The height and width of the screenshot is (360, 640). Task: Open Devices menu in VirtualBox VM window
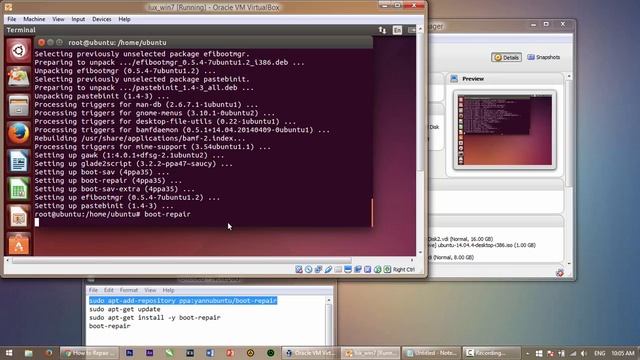102,19
